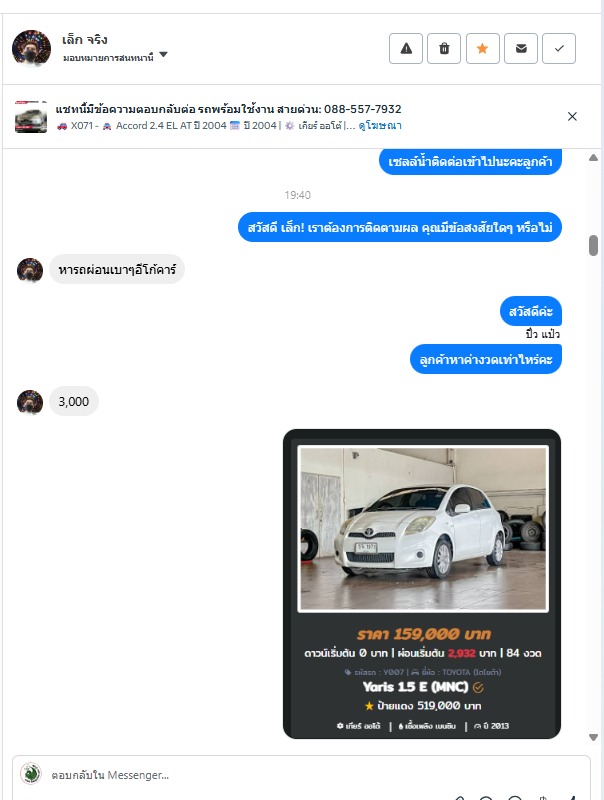
Task: Click the scroll down arrow in chat
Action: [x=593, y=737]
